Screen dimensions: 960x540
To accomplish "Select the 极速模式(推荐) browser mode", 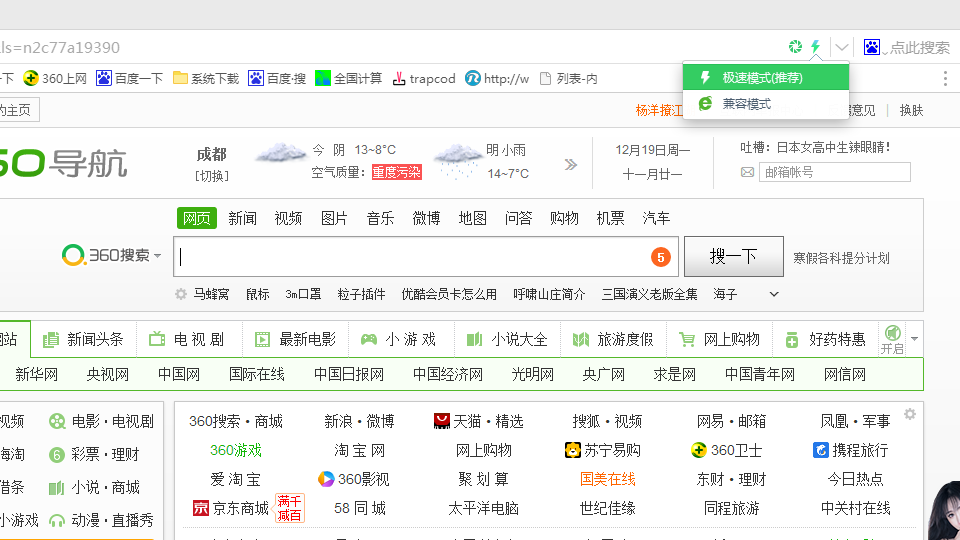I will tap(766, 78).
